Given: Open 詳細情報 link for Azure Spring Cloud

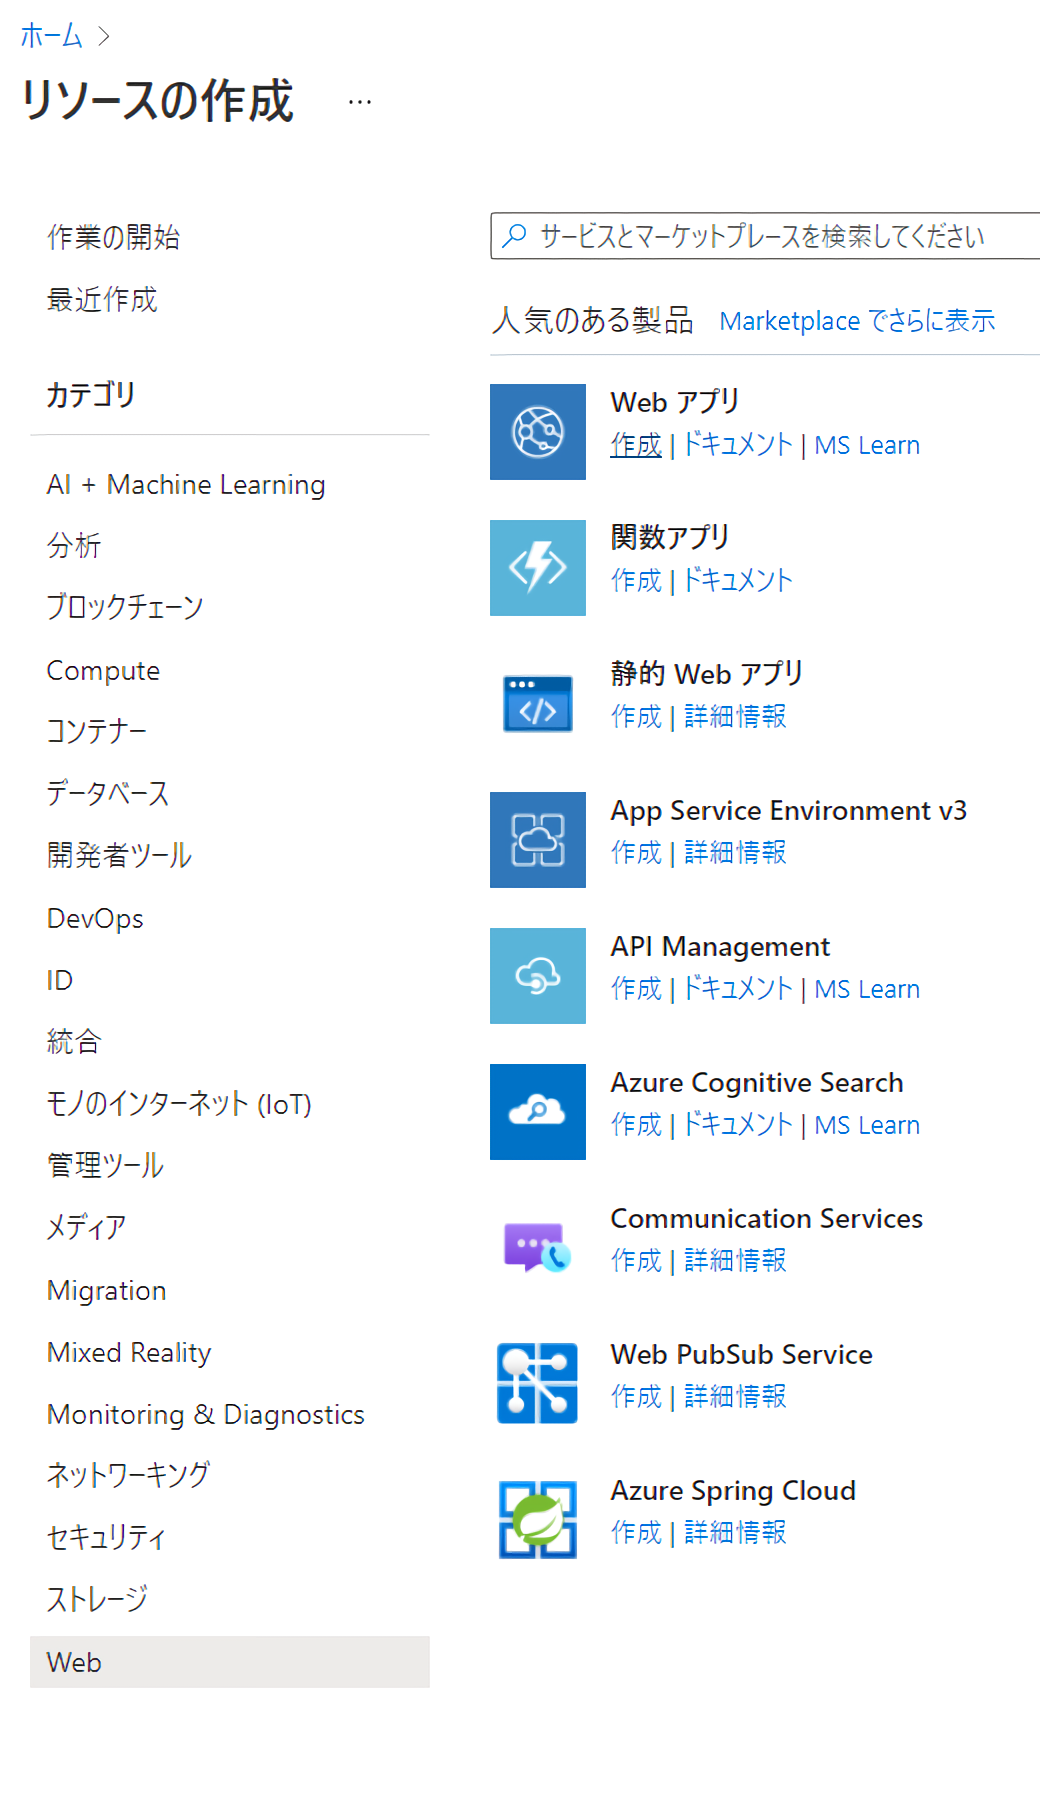Looking at the screenshot, I should click(x=735, y=1533).
